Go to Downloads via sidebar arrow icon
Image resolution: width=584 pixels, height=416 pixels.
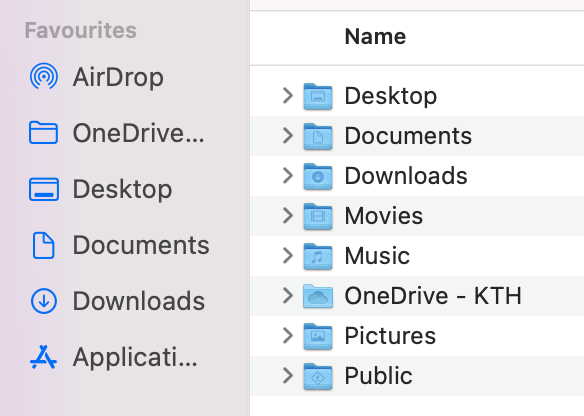[44, 301]
